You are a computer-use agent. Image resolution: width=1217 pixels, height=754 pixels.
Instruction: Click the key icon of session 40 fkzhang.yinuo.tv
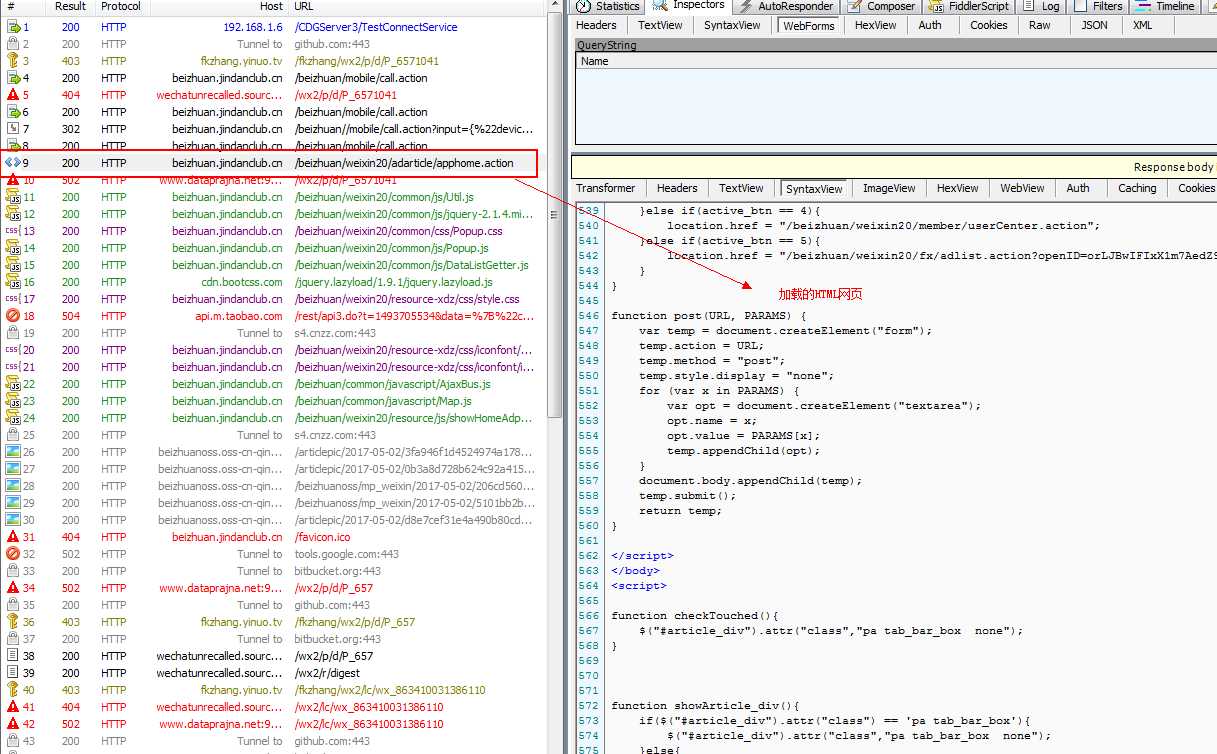pos(13,690)
